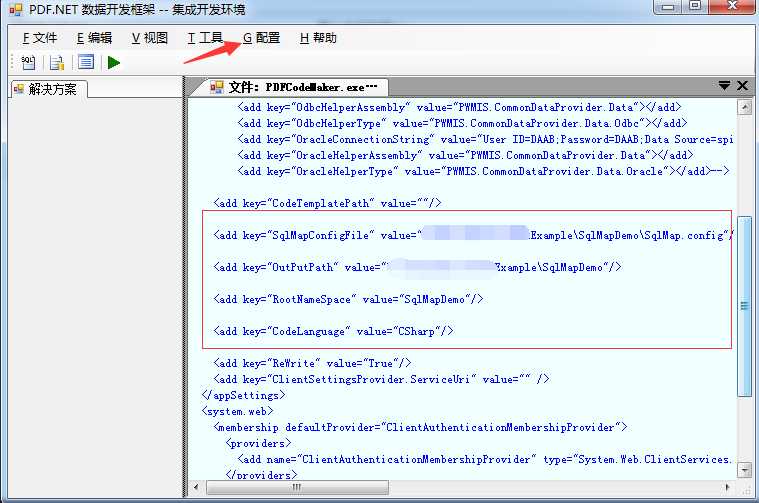This screenshot has width=759, height=503.
Task: Click the ClientSettingsProvider.ServiceUri line
Action: click(x=381, y=379)
